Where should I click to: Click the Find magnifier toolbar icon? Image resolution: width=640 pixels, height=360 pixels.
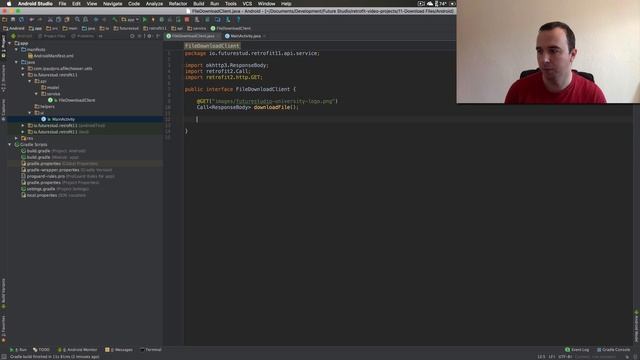77,20
